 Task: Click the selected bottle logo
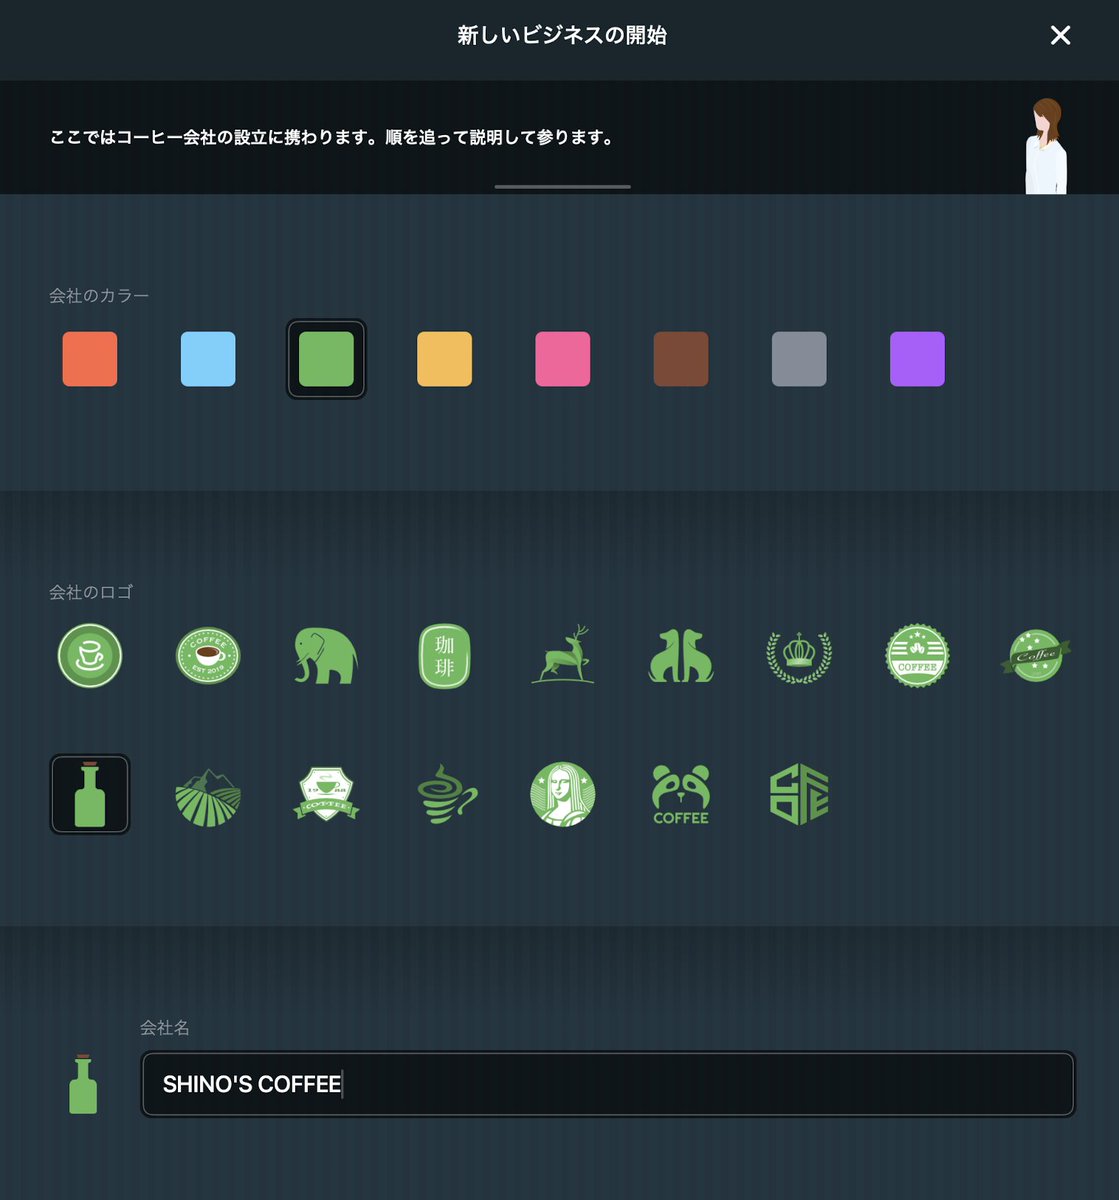pos(90,794)
